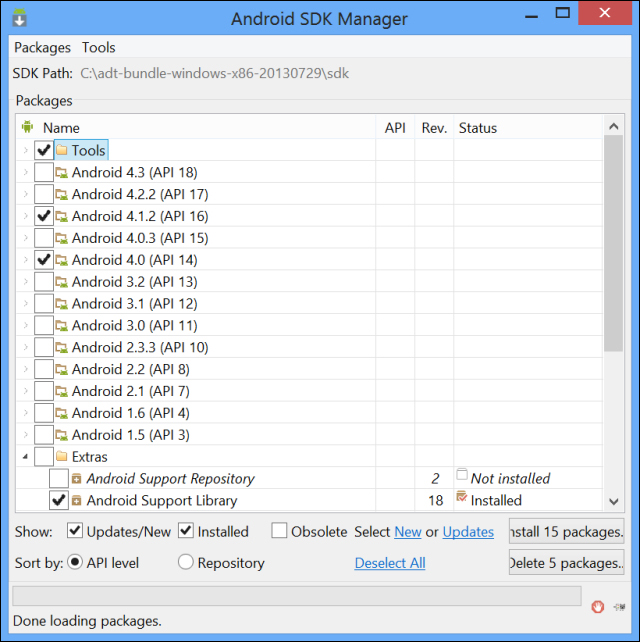Click the Install 15 packages button
640x642 pixels.
[x=566, y=531]
